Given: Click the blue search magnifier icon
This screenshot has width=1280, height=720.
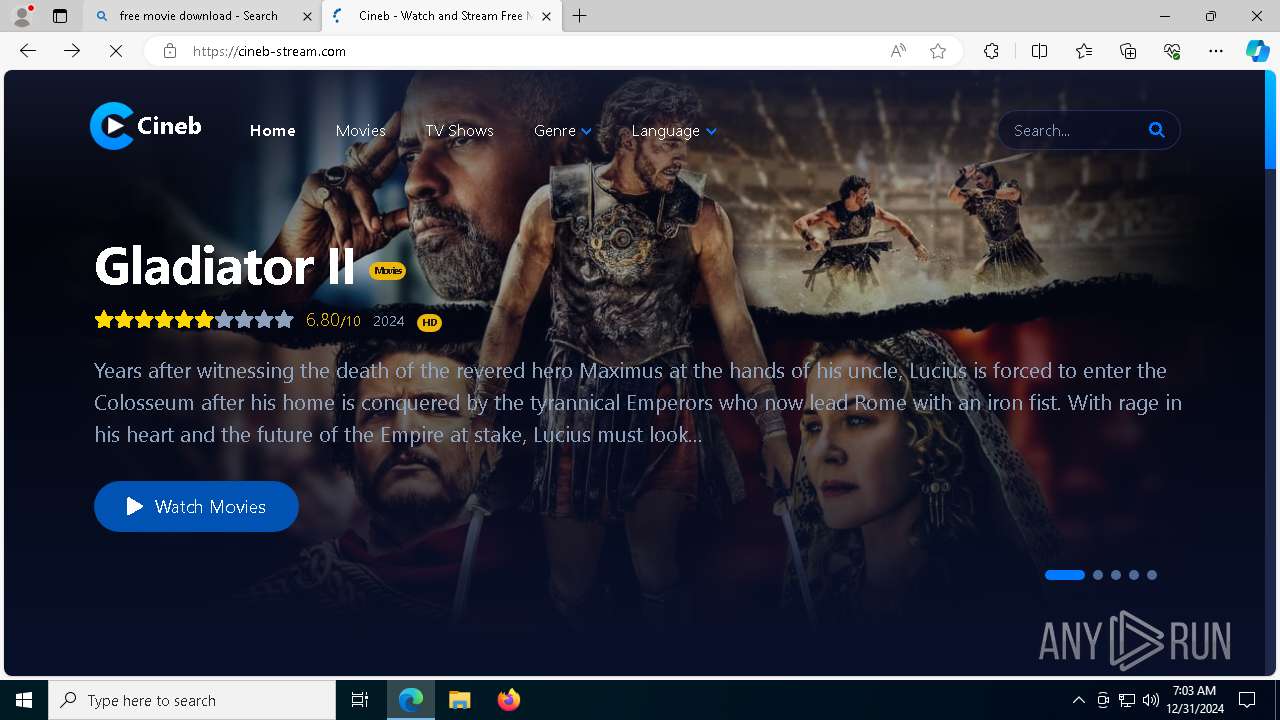Looking at the screenshot, I should 1157,130.
